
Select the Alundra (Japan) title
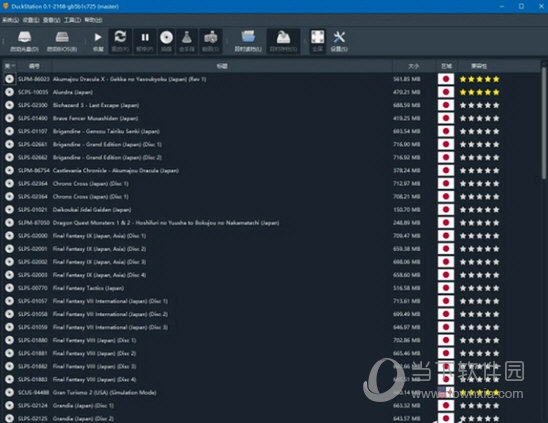pos(73,92)
